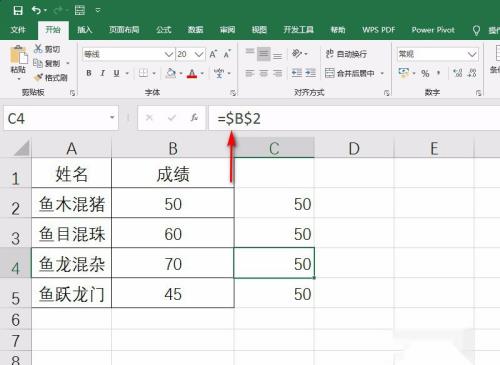Toggle Underline formatting
The height and width of the screenshot is (365, 500).
coord(116,73)
